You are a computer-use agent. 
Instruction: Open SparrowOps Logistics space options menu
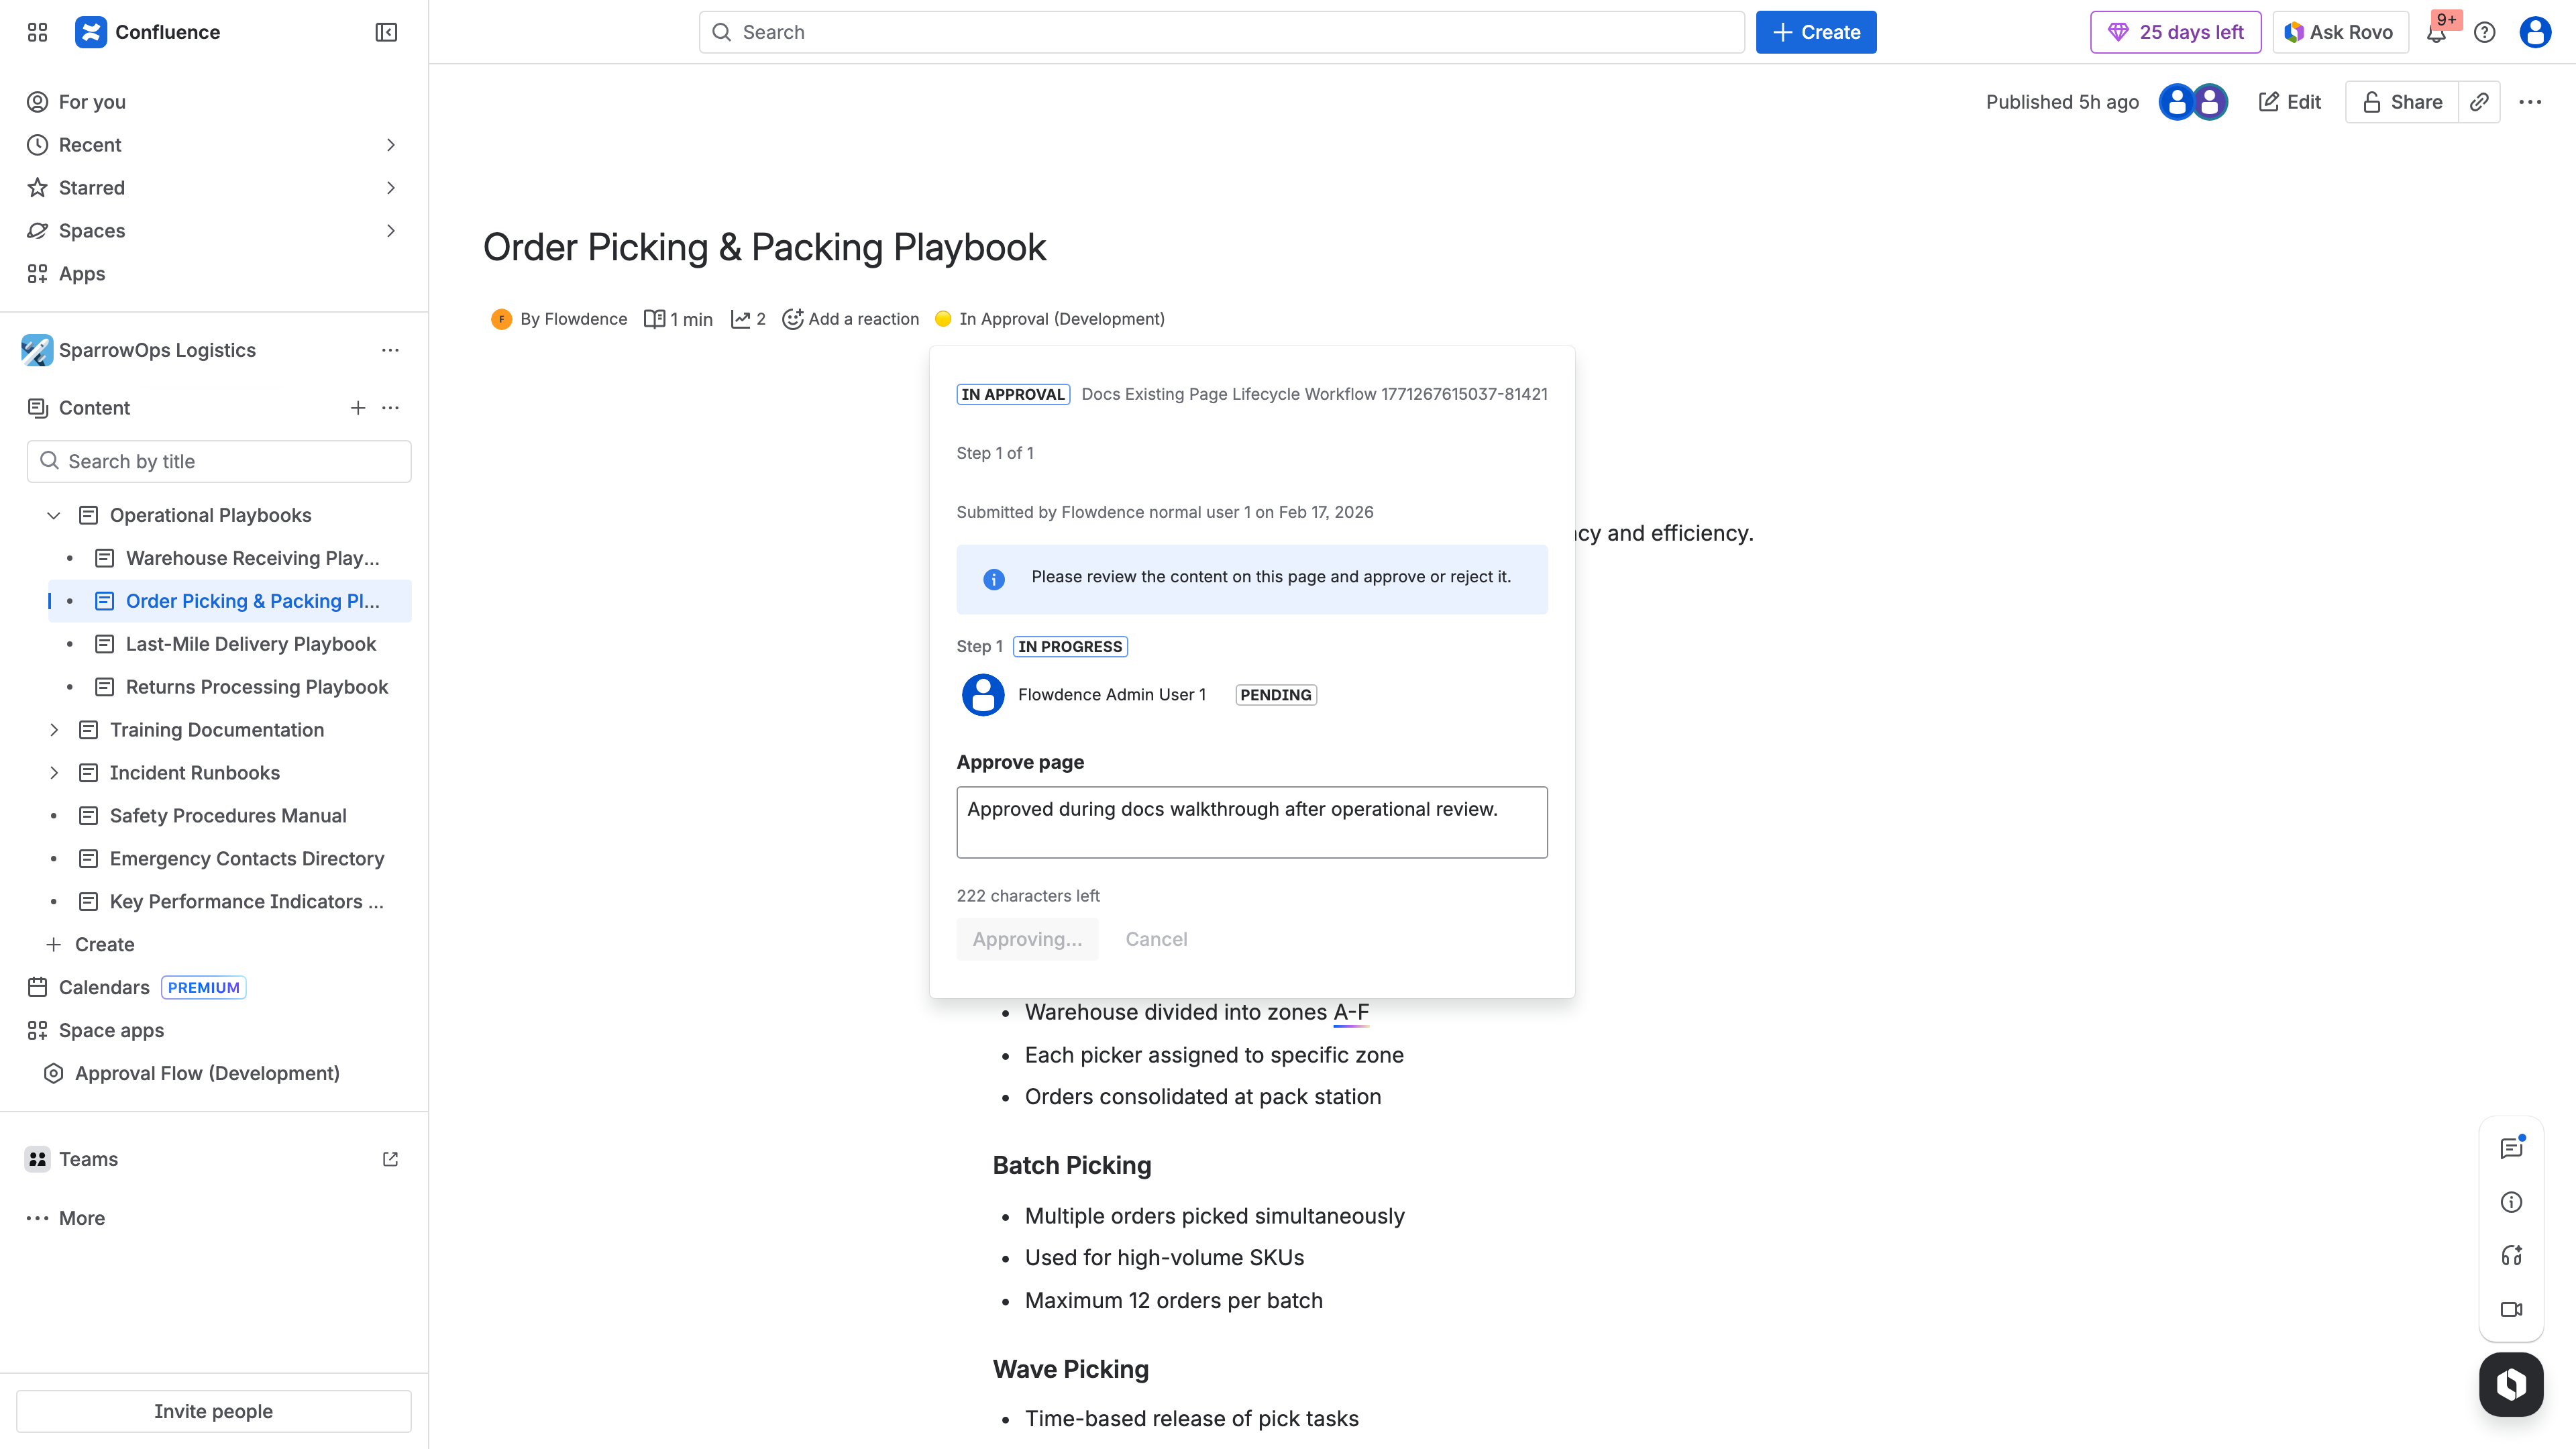coord(390,350)
